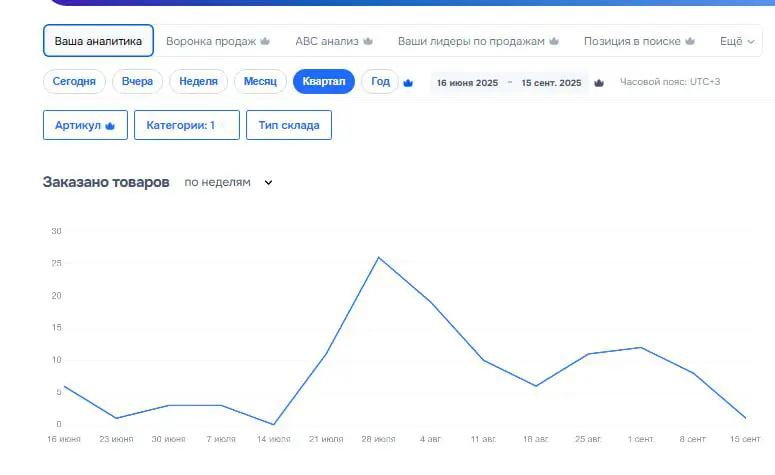Select the Вчера period
Screen dimensions: 775x475
[137, 82]
